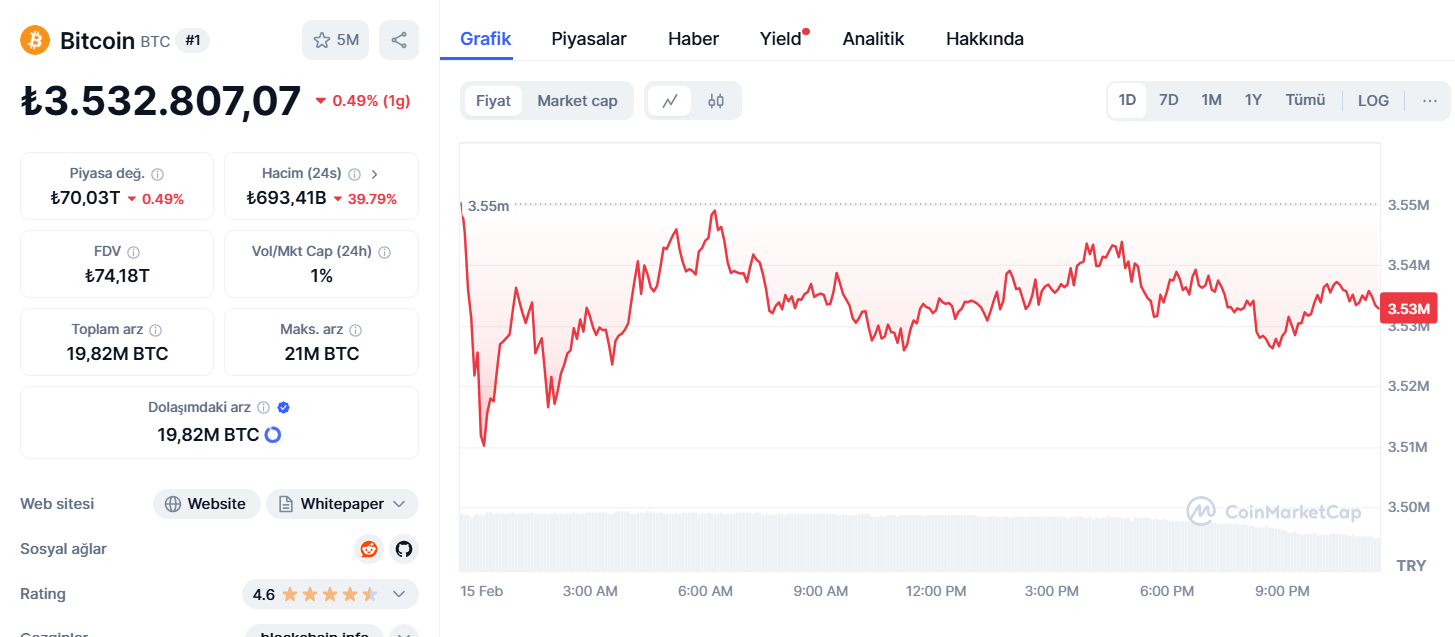Open info icon next to Dolaşımdaki arz

pos(264,408)
